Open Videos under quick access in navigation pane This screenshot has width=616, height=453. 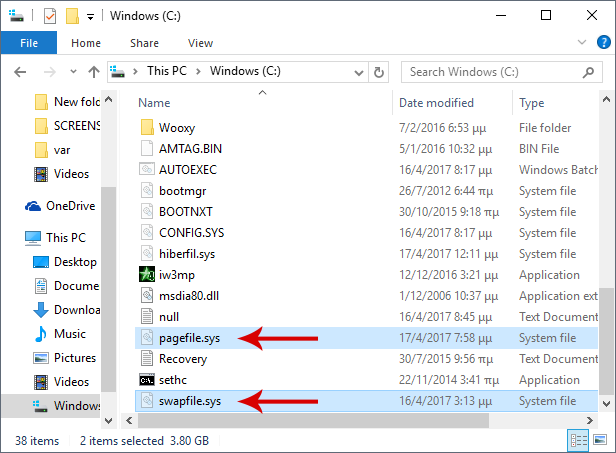[x=62, y=174]
